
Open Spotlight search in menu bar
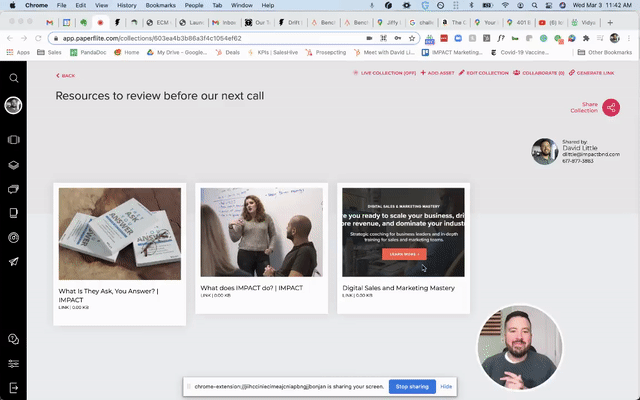click(x=534, y=5)
